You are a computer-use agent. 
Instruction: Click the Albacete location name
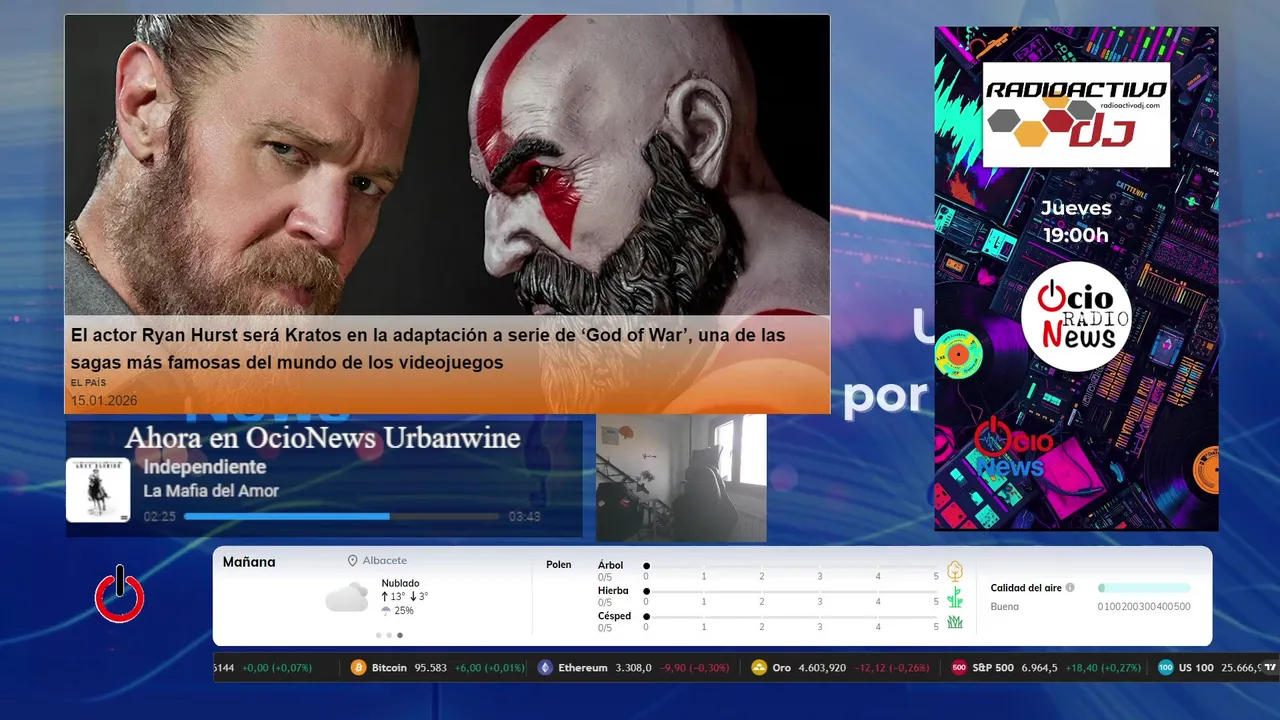(385, 561)
